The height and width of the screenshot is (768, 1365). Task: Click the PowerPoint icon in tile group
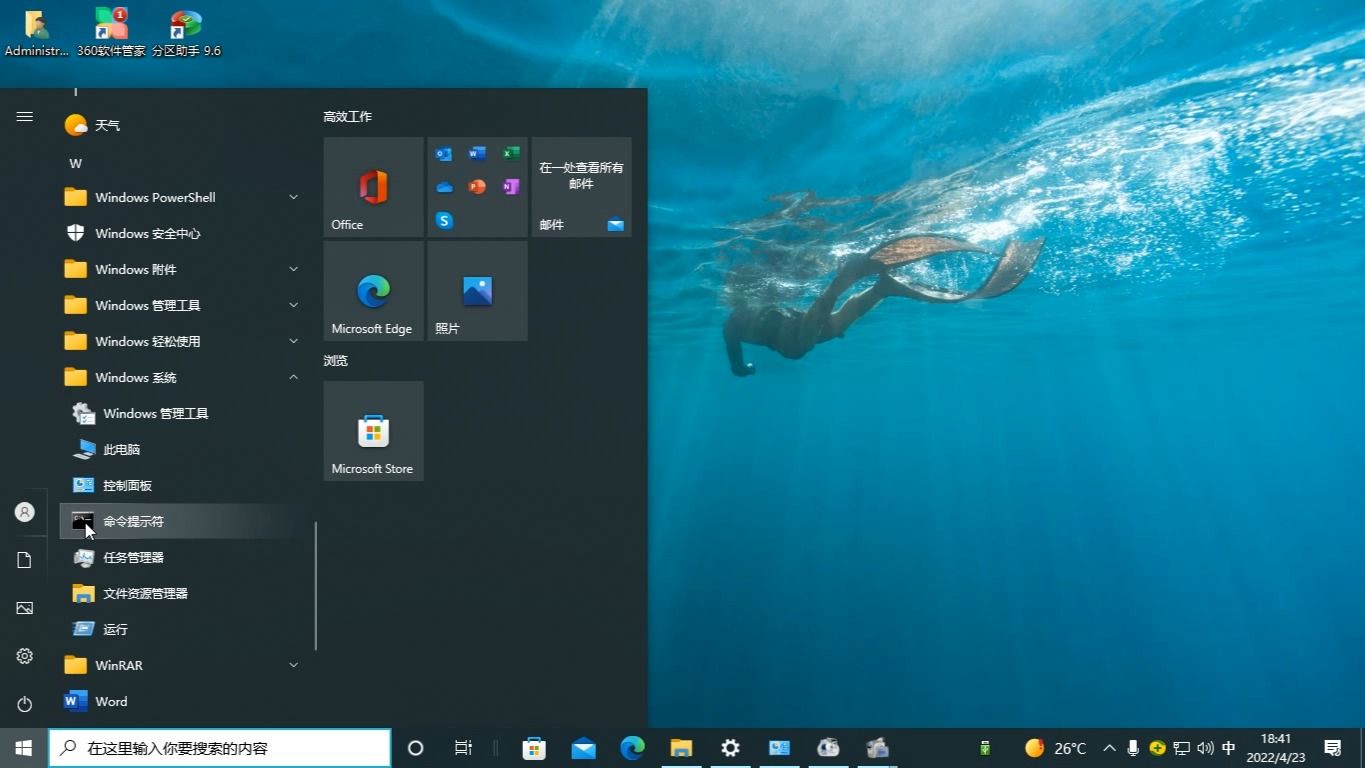pos(477,187)
